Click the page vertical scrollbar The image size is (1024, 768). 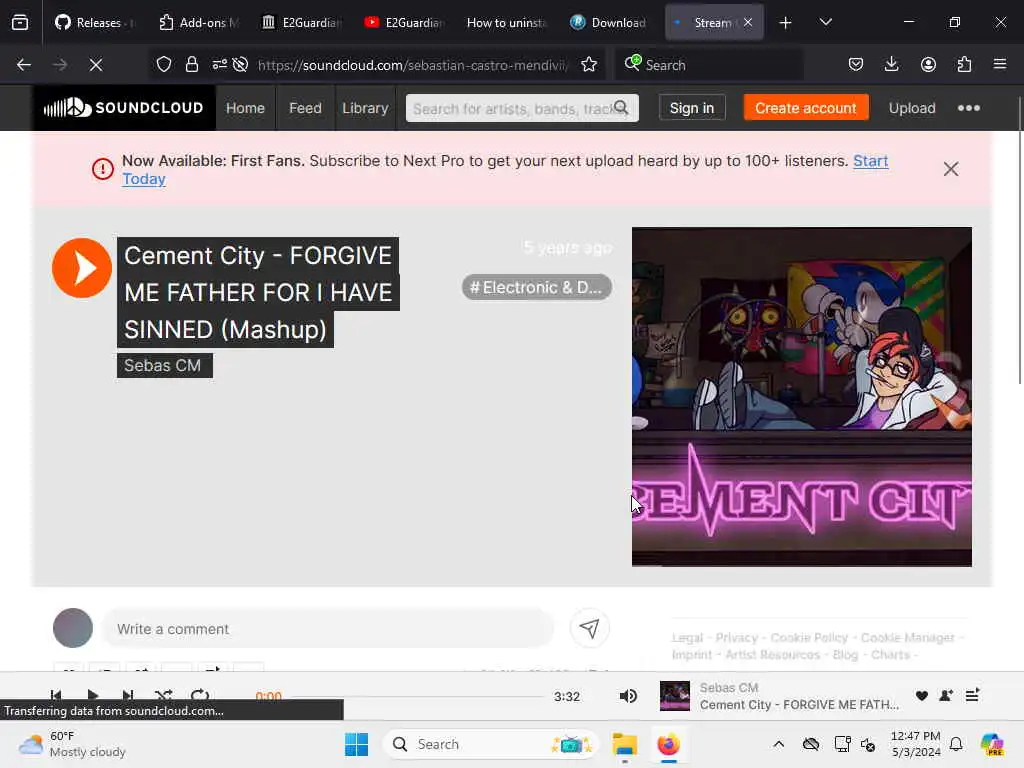click(x=1019, y=240)
